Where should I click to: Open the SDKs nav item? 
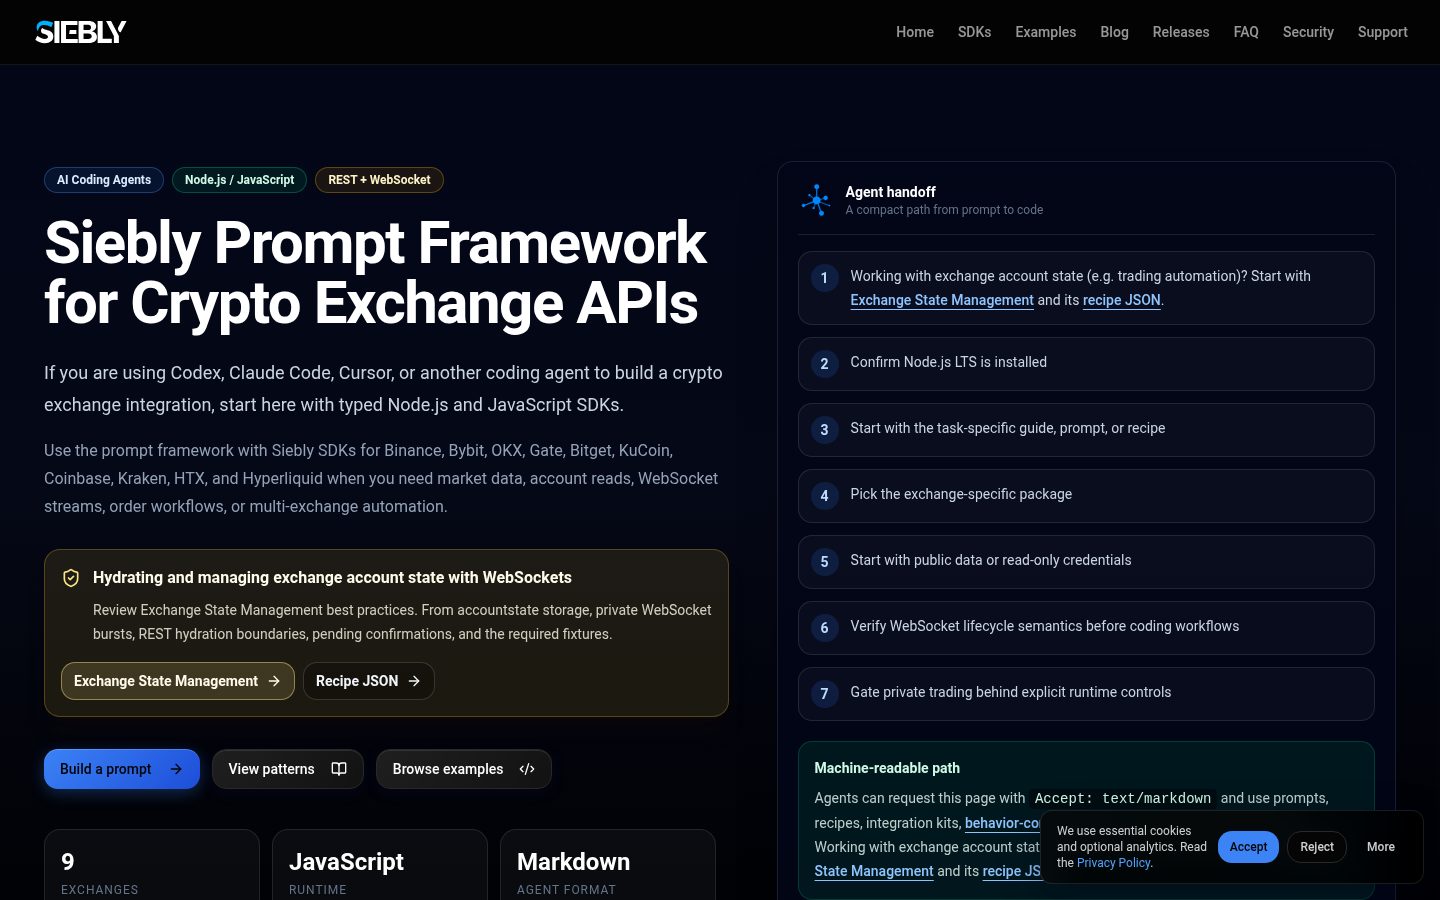[974, 32]
